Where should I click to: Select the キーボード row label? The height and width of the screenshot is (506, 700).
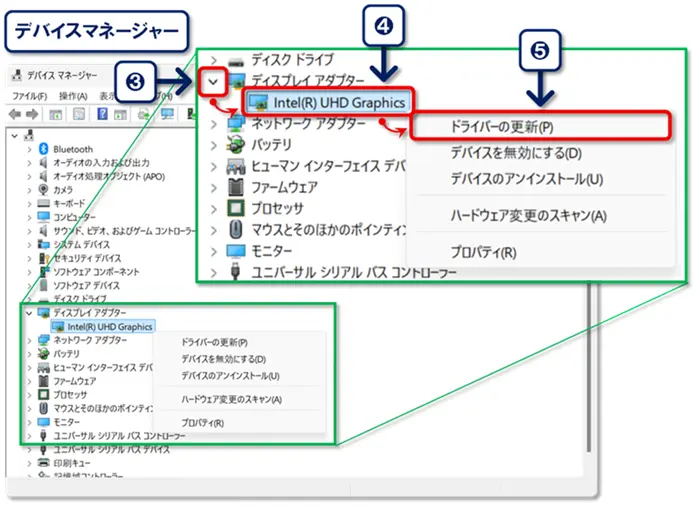(x=69, y=204)
